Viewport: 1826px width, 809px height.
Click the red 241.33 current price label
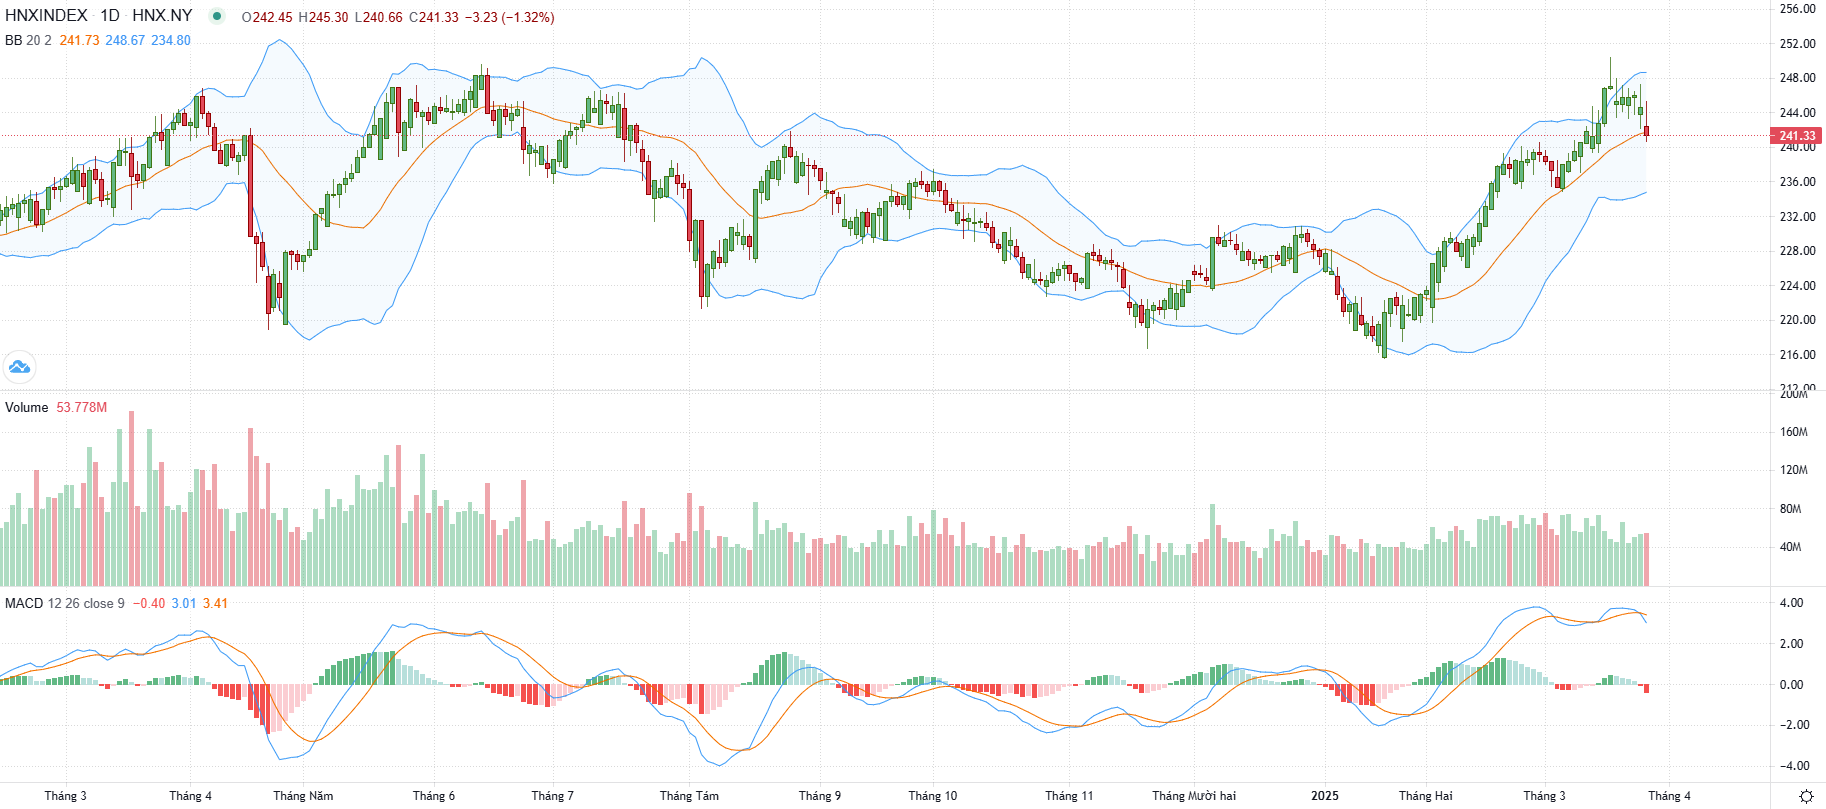click(x=1797, y=135)
